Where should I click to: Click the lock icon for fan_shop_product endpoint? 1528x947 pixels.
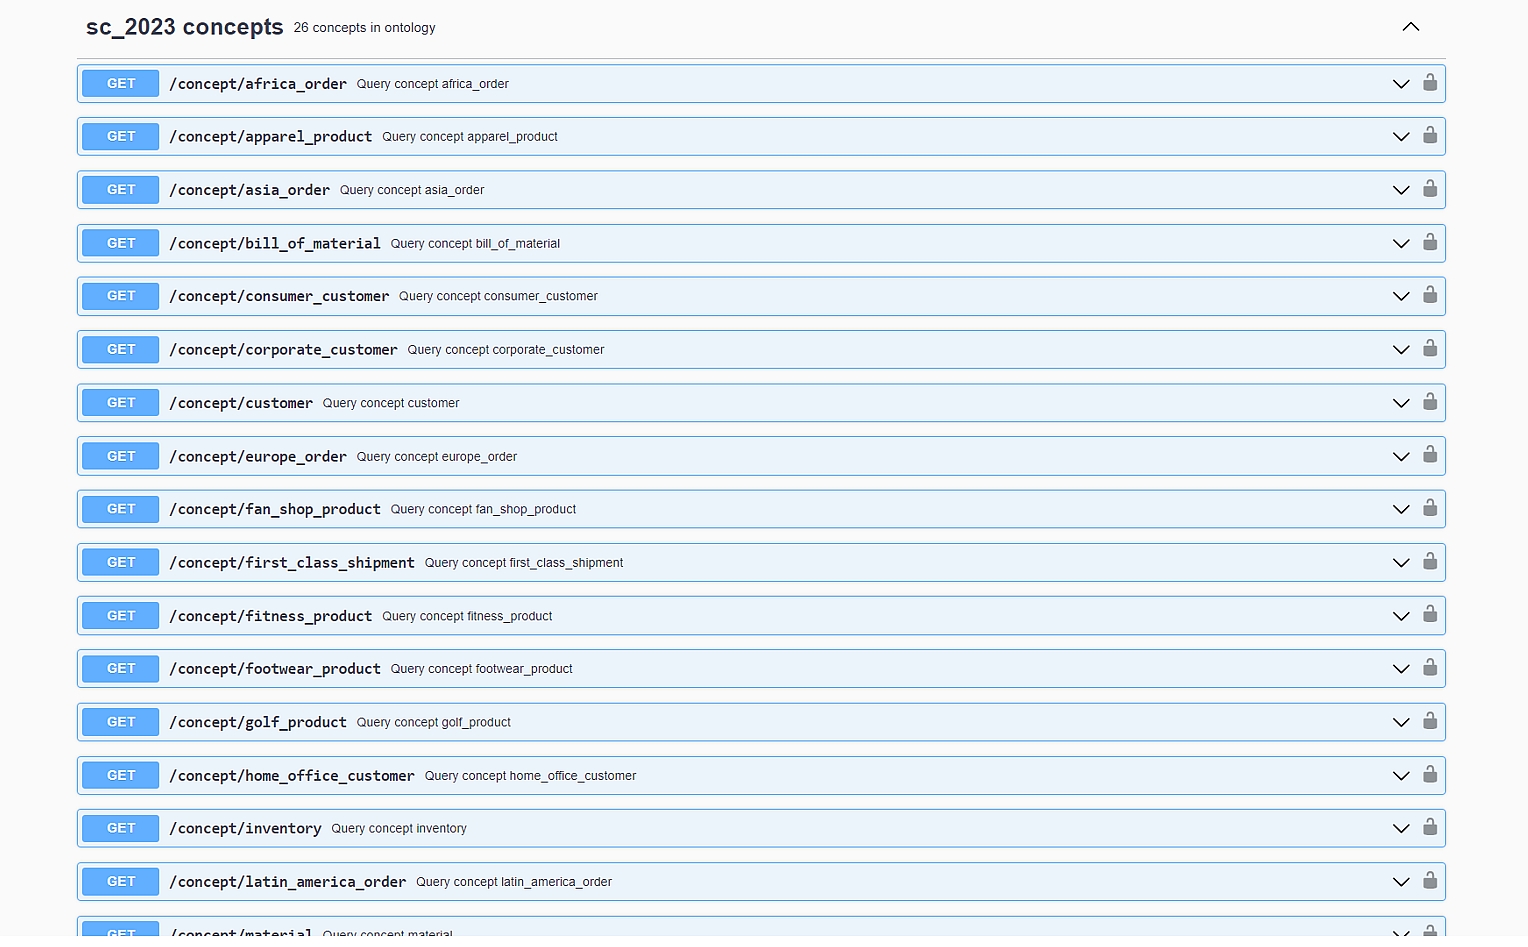coord(1430,509)
